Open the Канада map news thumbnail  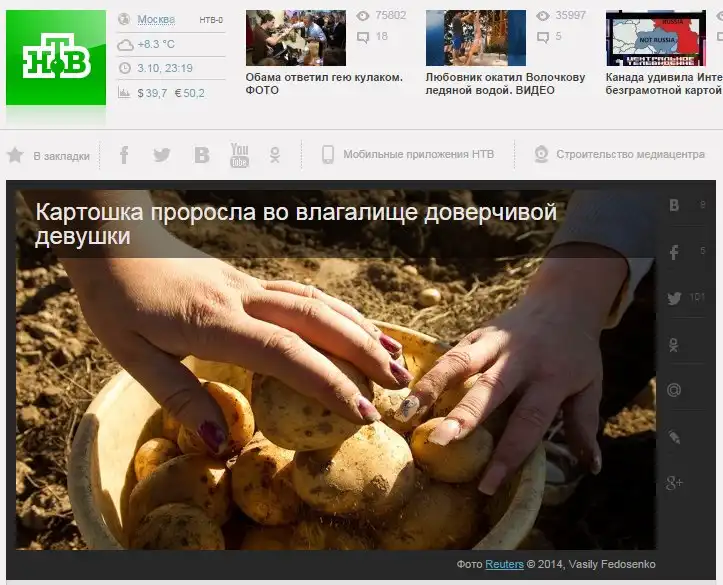click(655, 38)
